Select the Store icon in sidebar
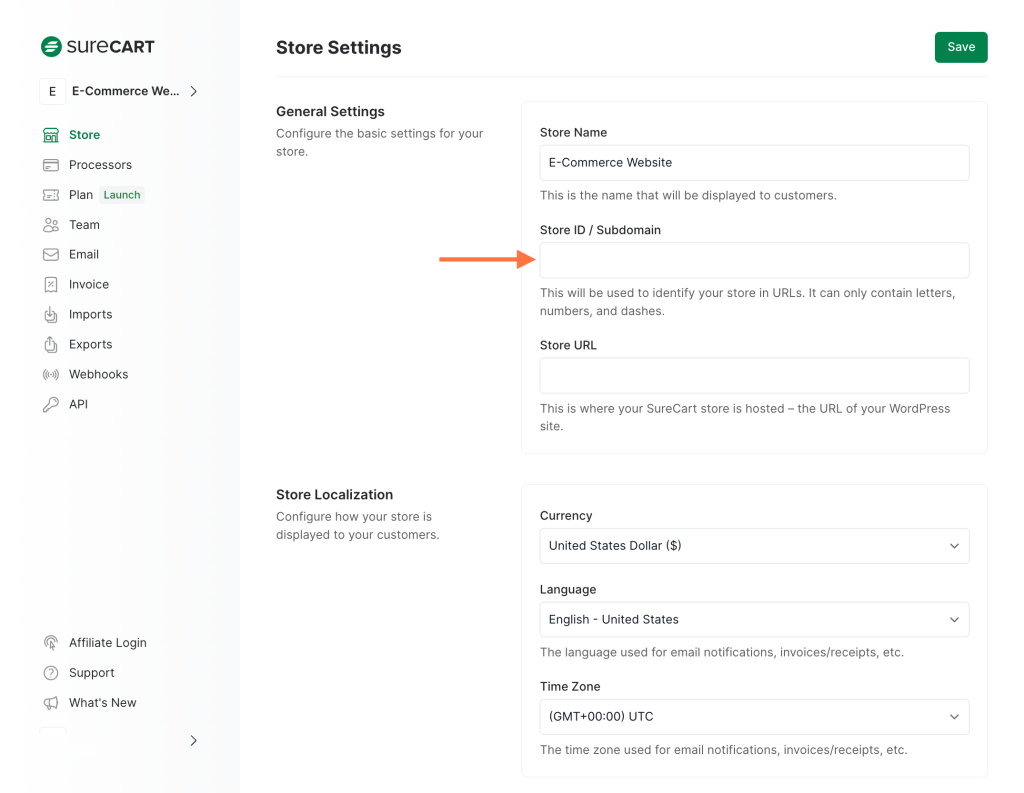This screenshot has height=793, width=1024. (52, 134)
